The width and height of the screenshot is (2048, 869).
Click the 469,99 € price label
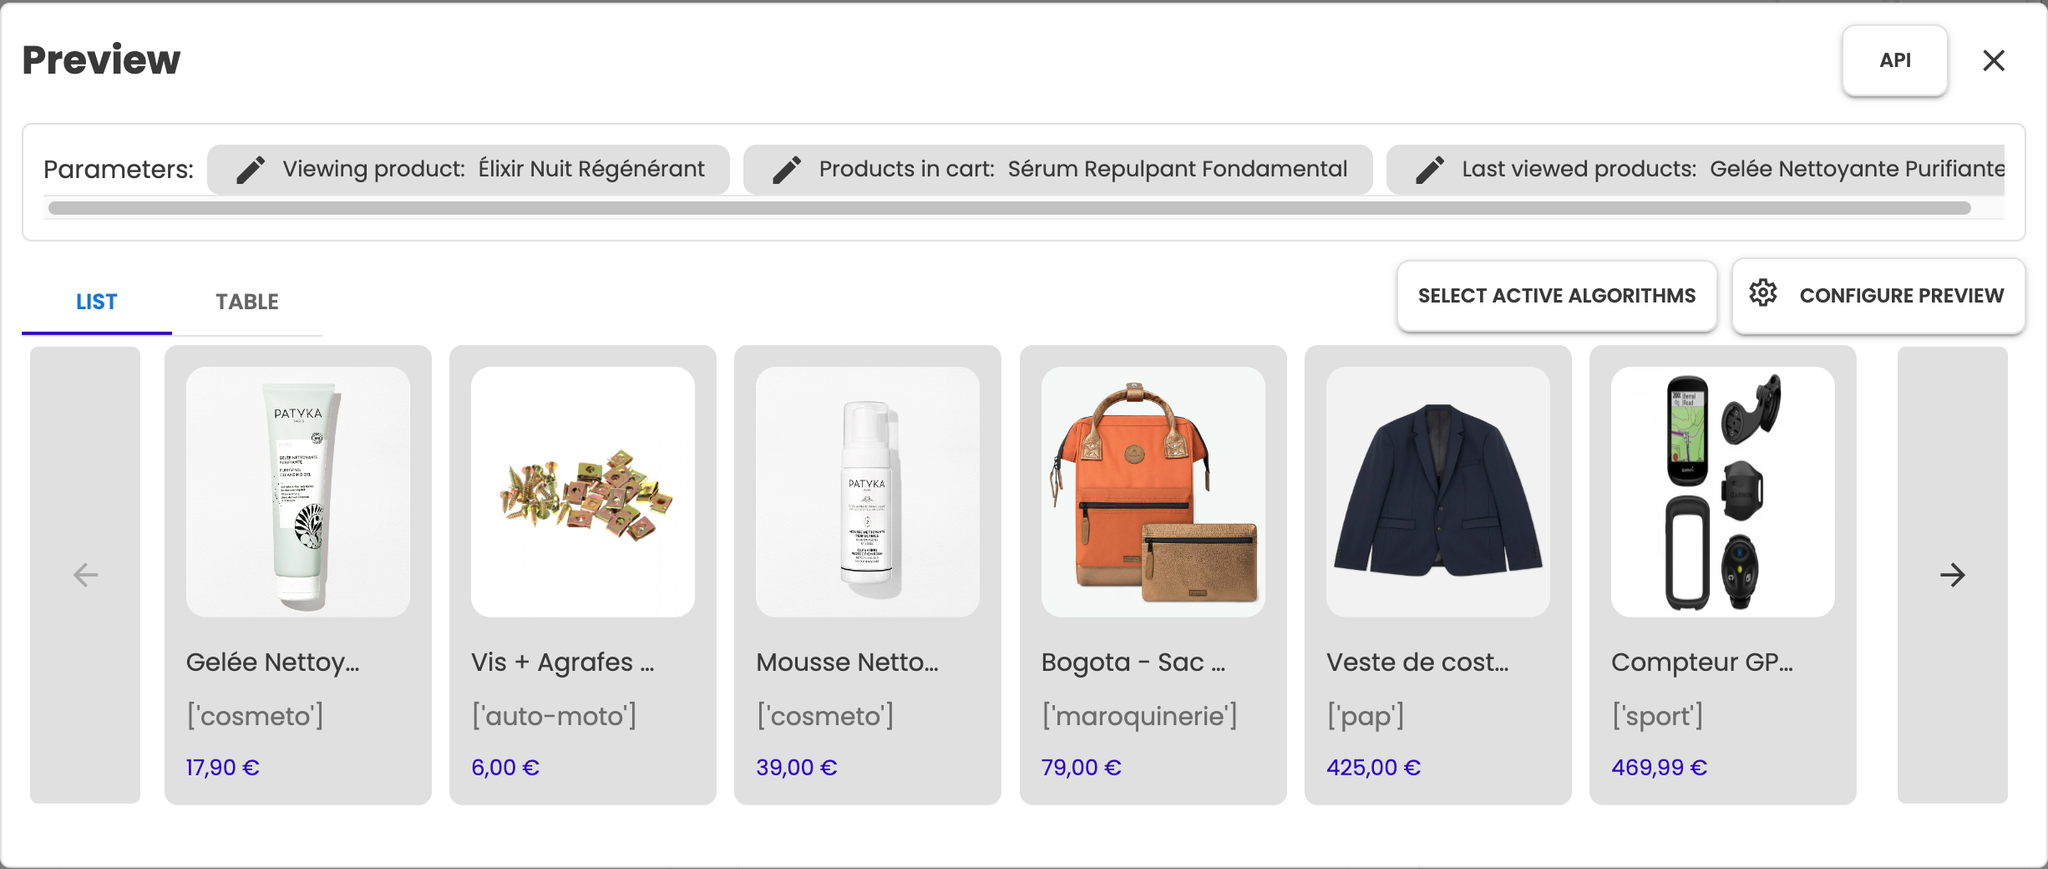[x=1659, y=768]
